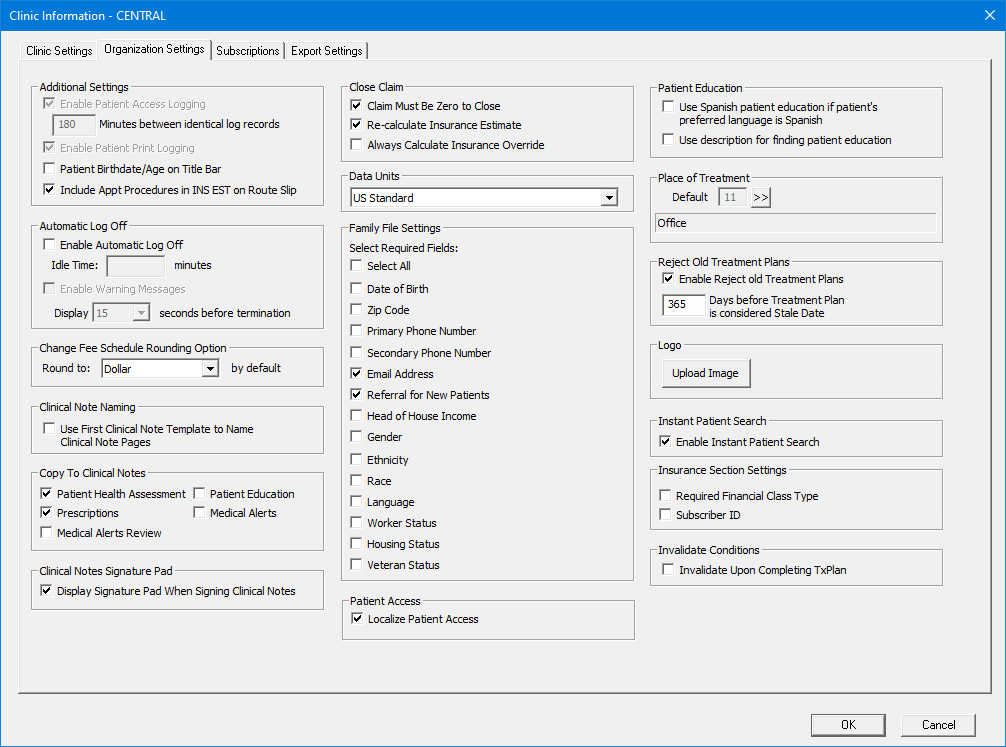Enable Subscriber ID checkbox
This screenshot has height=747, width=1006.
[667, 515]
